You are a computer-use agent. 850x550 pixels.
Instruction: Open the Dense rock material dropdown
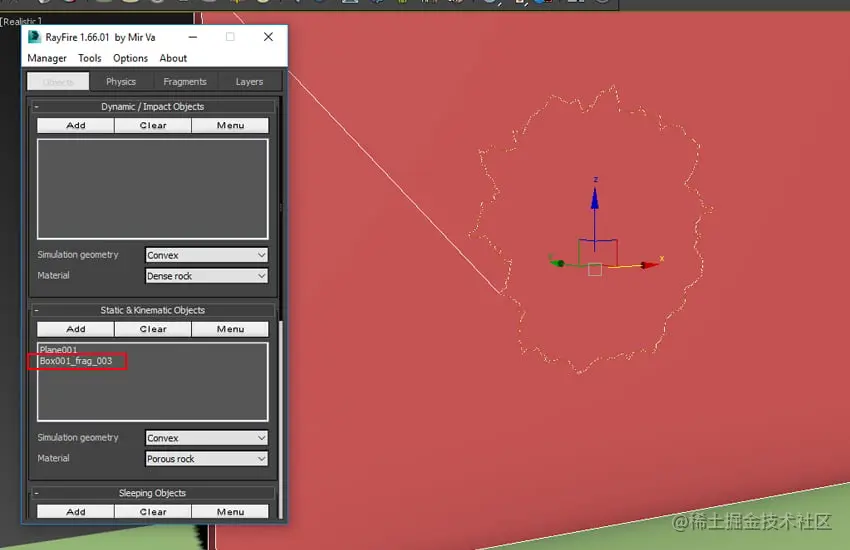pyautogui.click(x=207, y=276)
